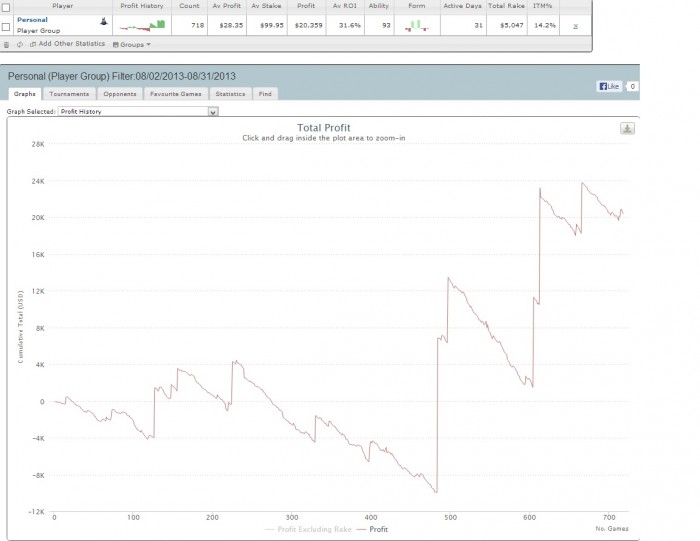Open the Form mini chart thumbnail
The width and height of the screenshot is (700, 541).
pyautogui.click(x=417, y=25)
